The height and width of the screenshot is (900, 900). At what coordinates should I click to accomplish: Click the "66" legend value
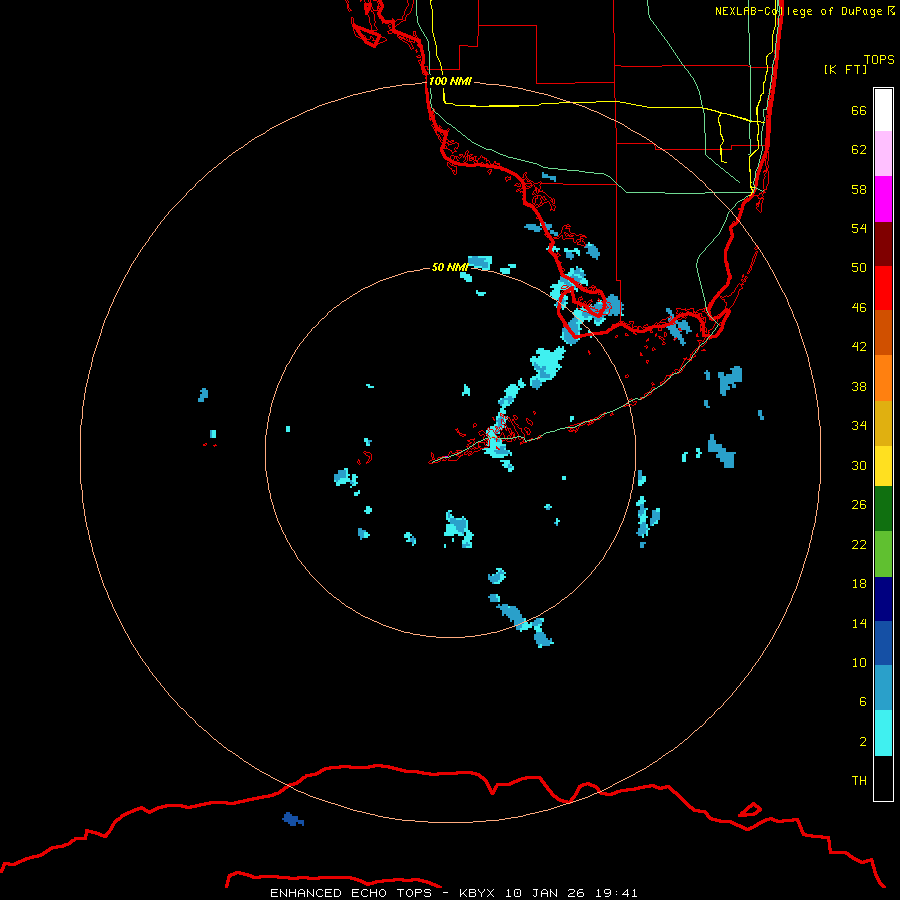click(859, 110)
